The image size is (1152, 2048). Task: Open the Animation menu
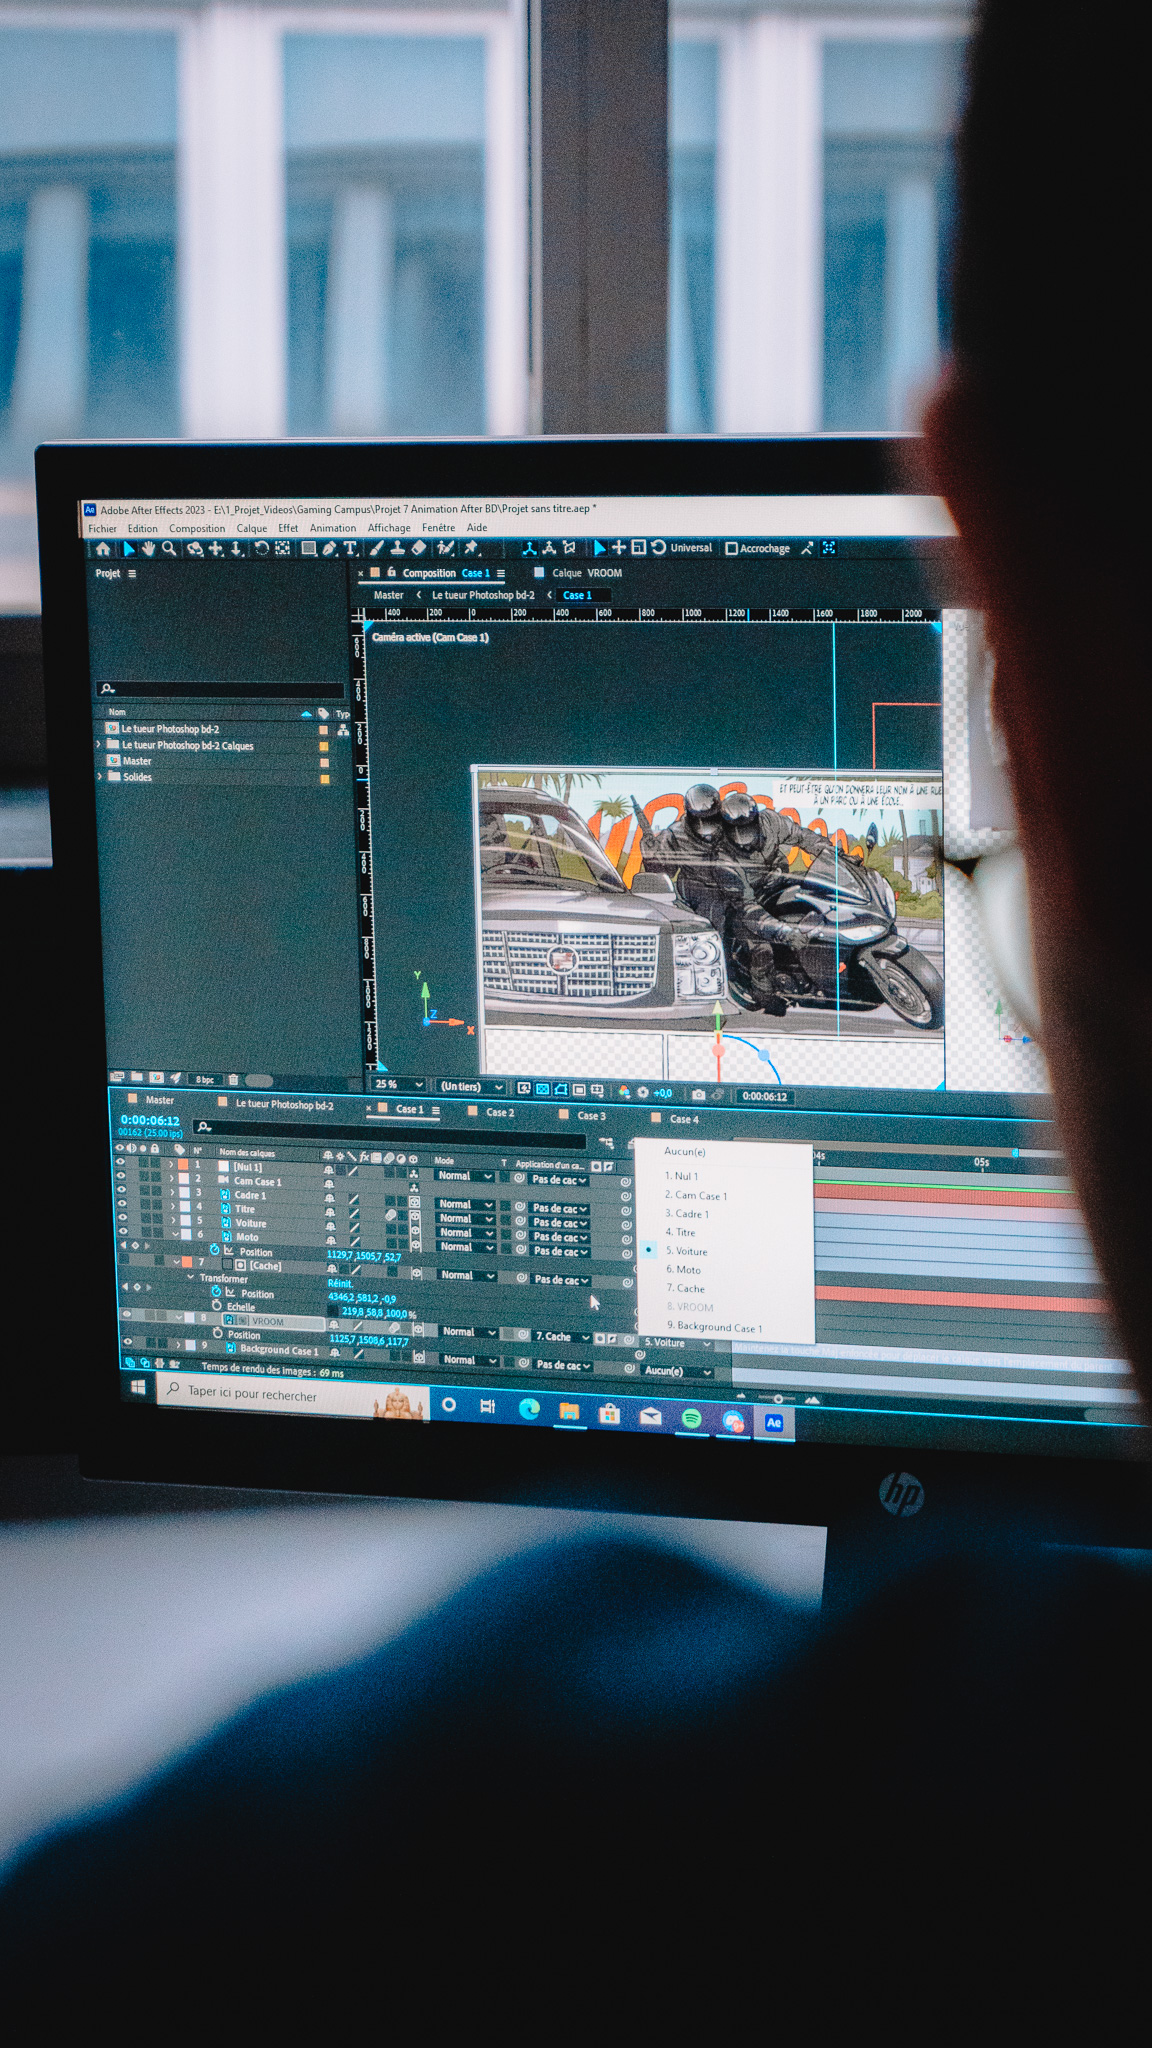coord(333,528)
